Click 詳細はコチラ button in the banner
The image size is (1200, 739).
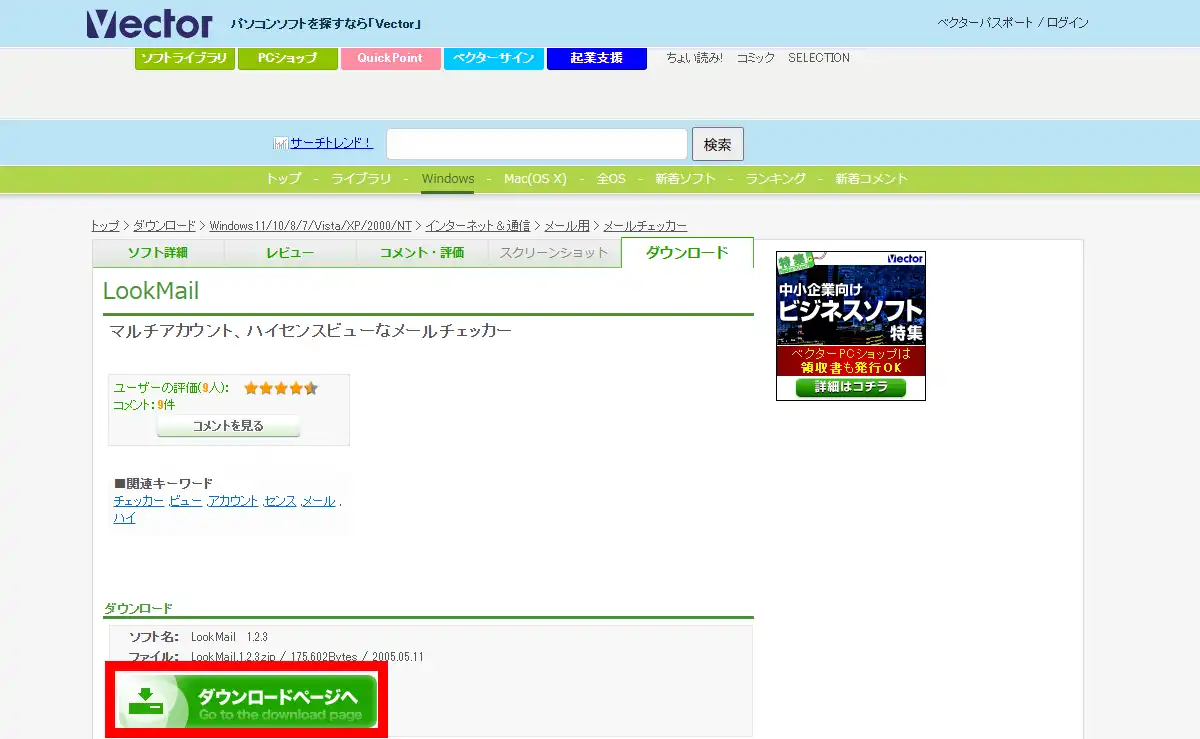click(851, 387)
